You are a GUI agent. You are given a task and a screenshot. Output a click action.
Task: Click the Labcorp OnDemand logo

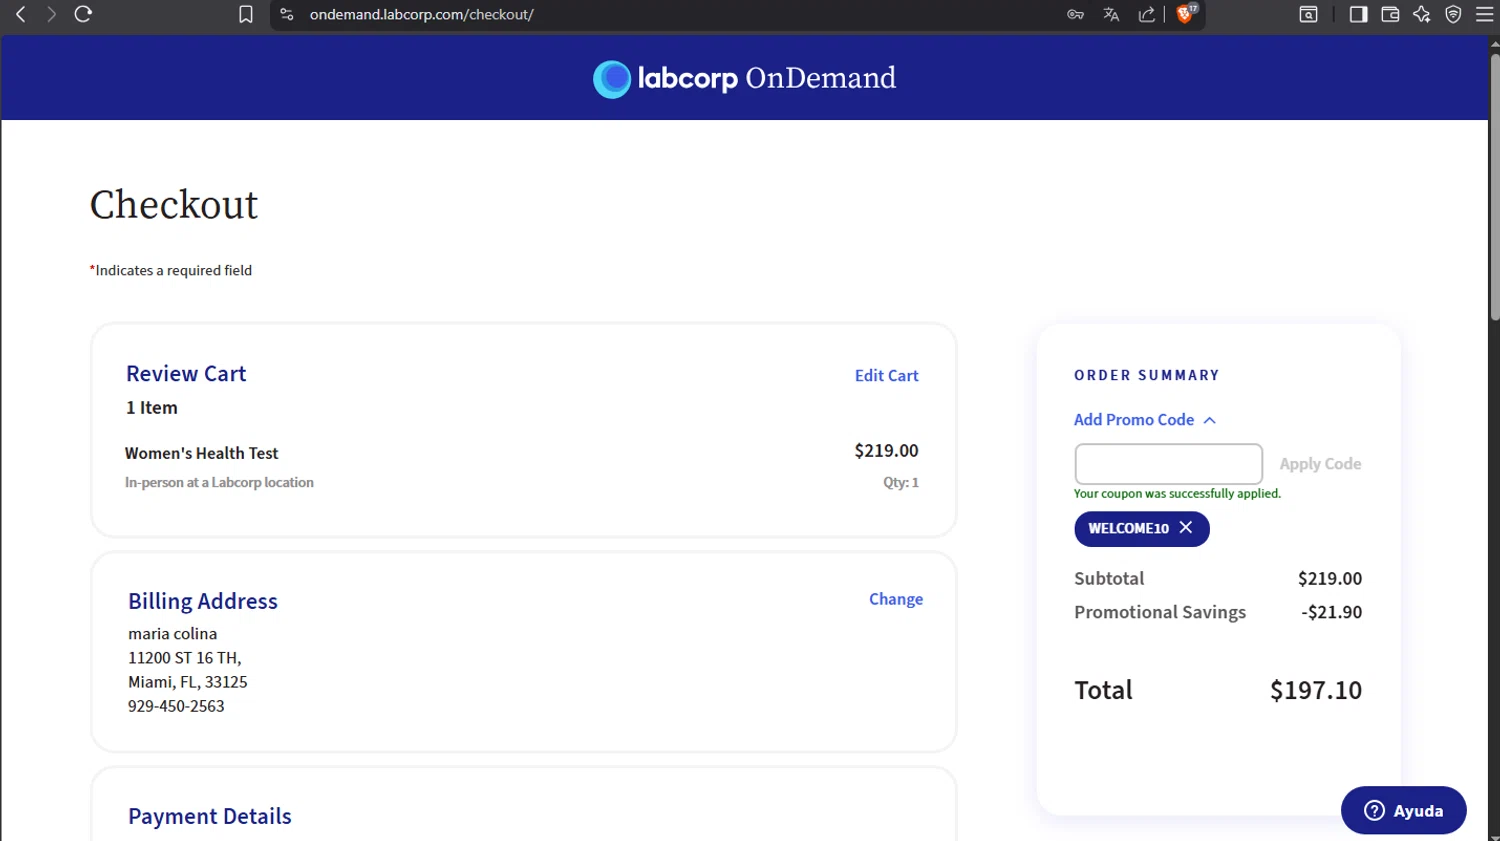click(x=744, y=78)
